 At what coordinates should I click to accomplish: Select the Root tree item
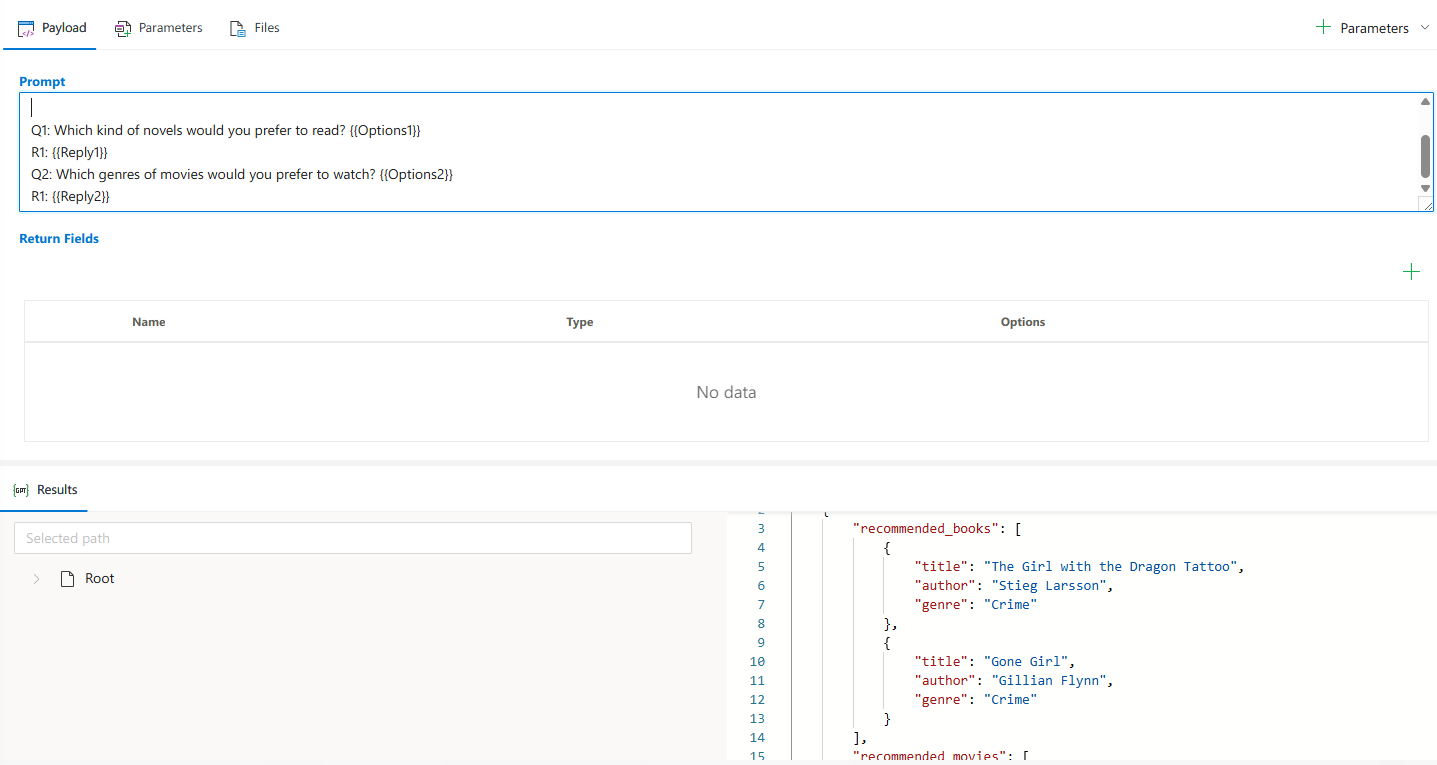point(100,578)
